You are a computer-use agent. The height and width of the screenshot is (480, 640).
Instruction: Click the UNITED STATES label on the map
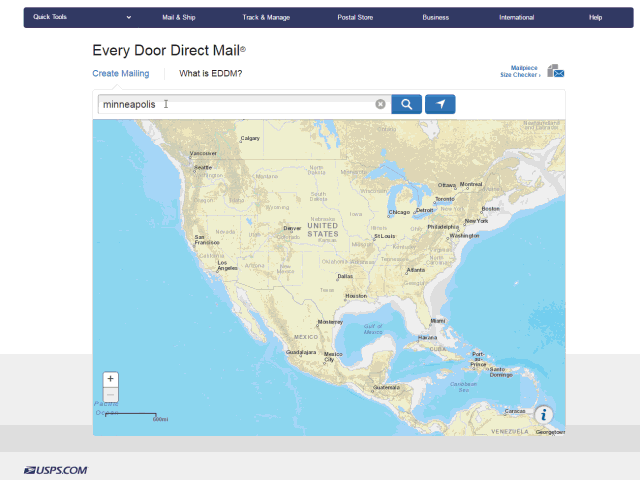[x=323, y=230]
